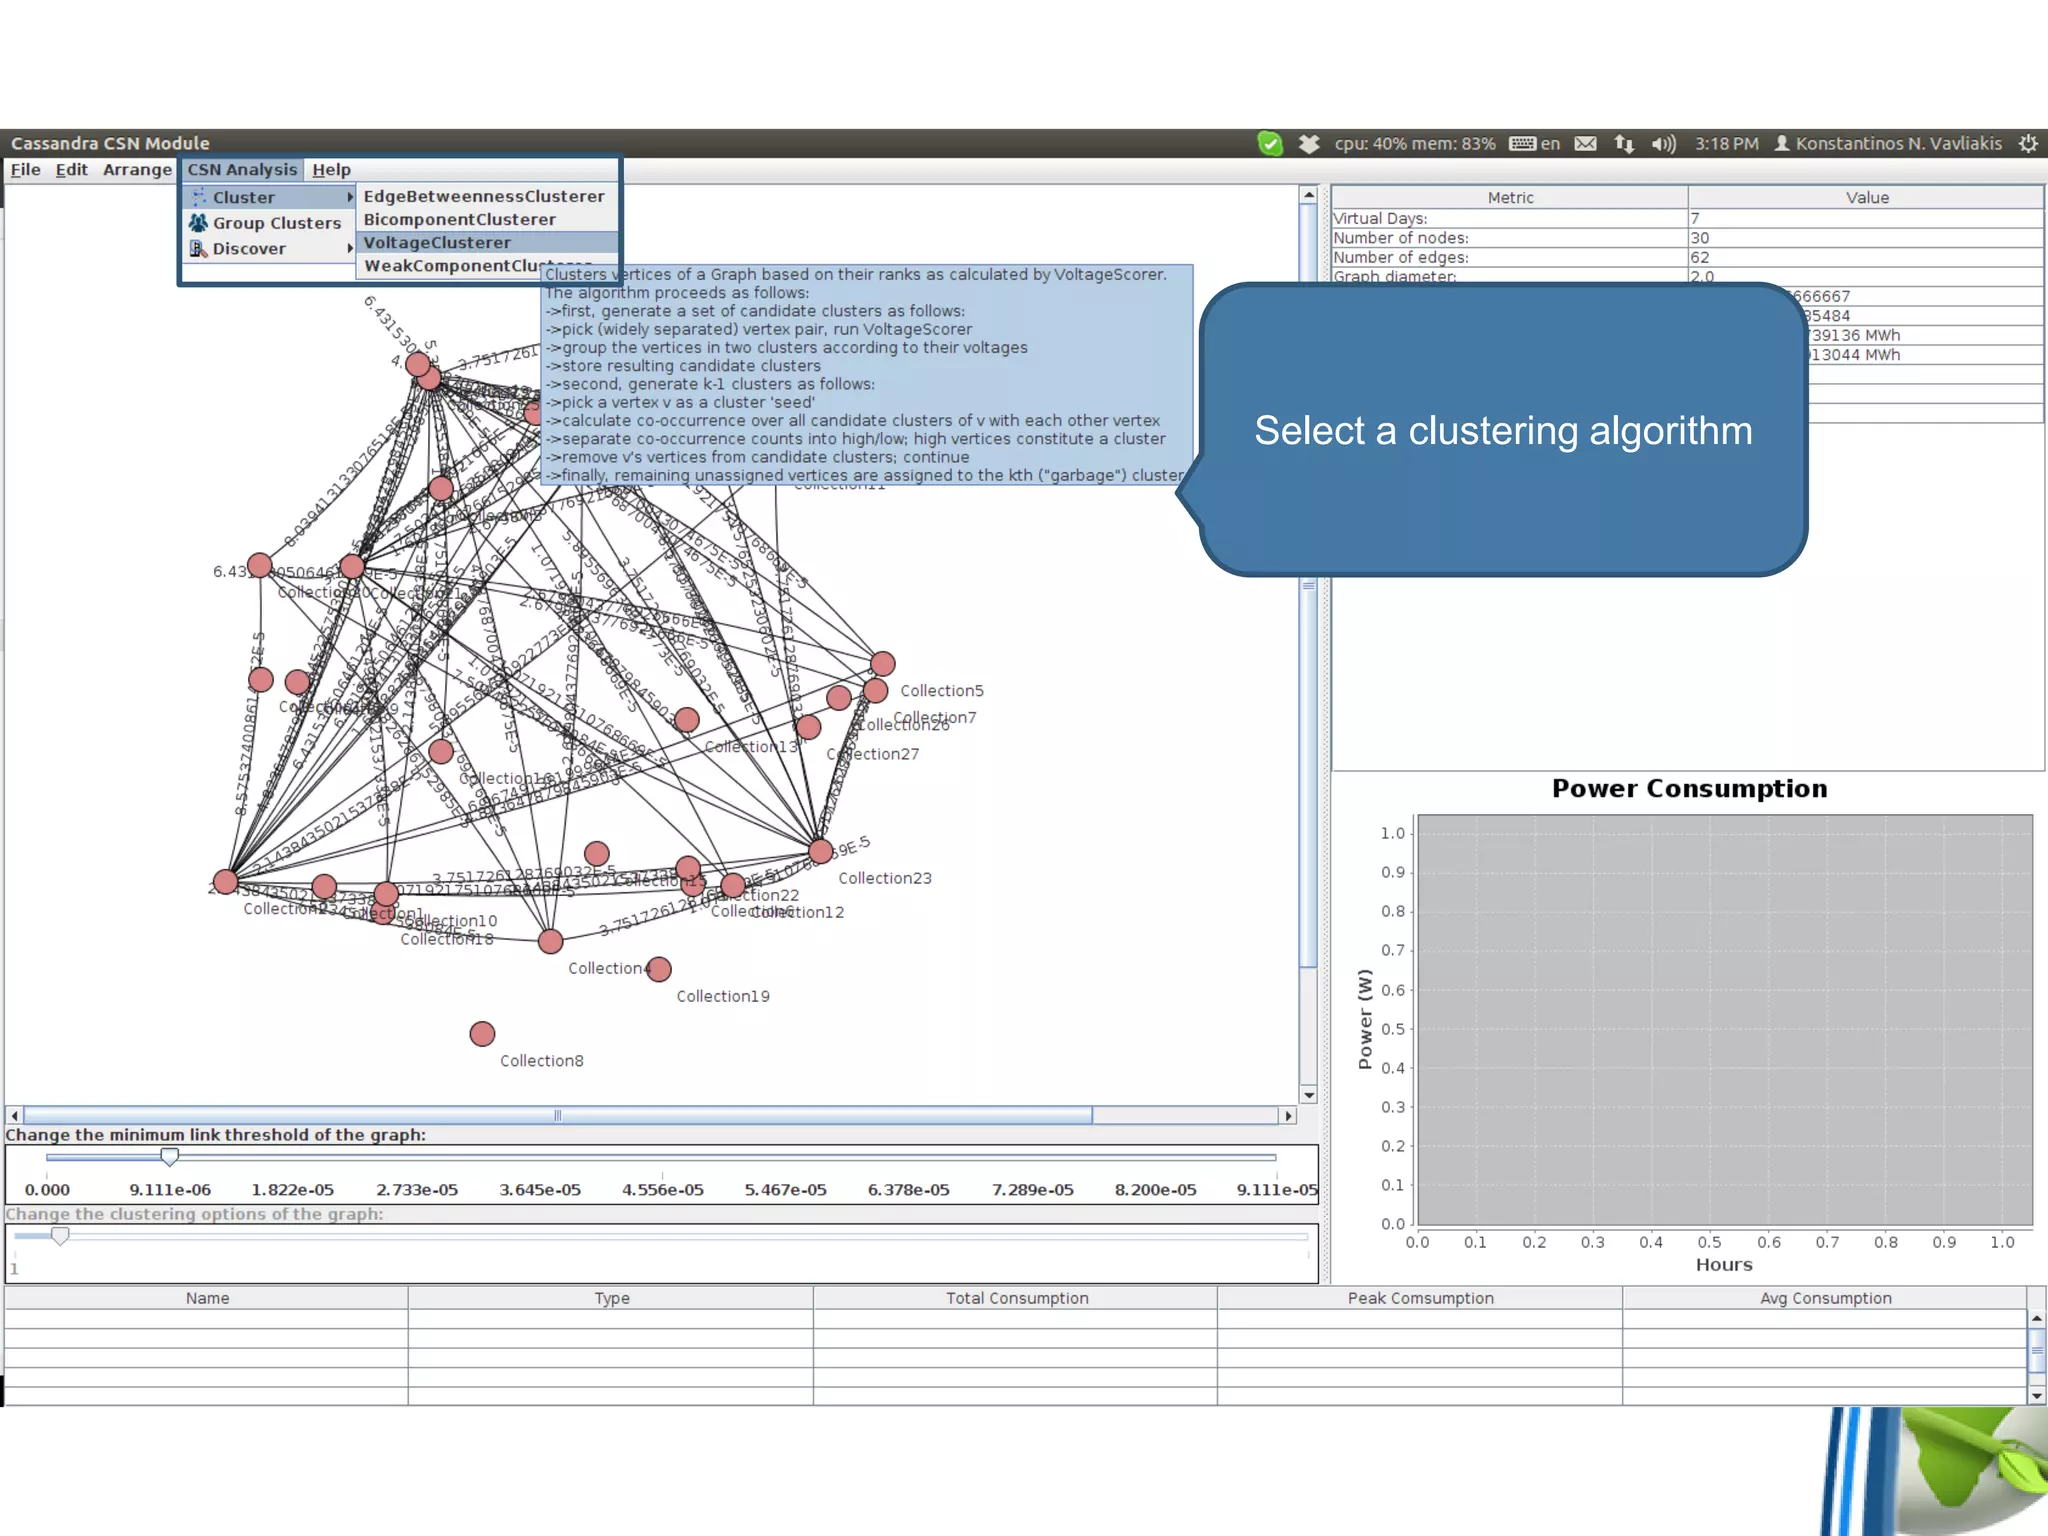Choose the Group Clusters menu entry
The width and height of the screenshot is (2048, 1536).
click(270, 223)
